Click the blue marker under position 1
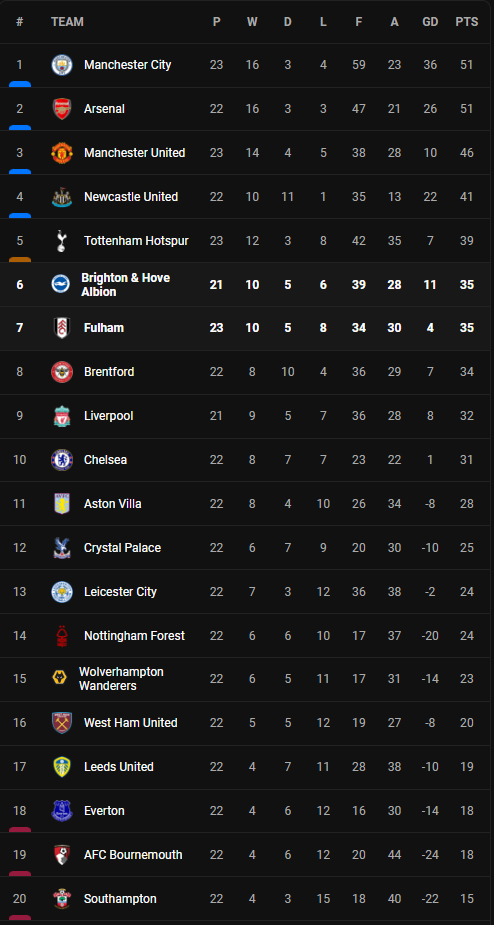 click(20, 84)
